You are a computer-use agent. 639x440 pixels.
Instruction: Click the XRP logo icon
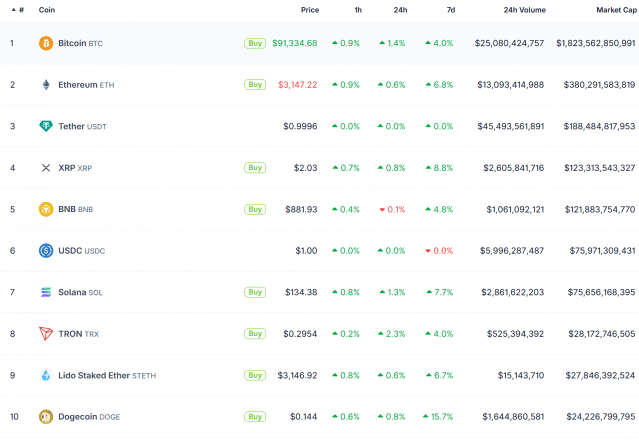45,168
